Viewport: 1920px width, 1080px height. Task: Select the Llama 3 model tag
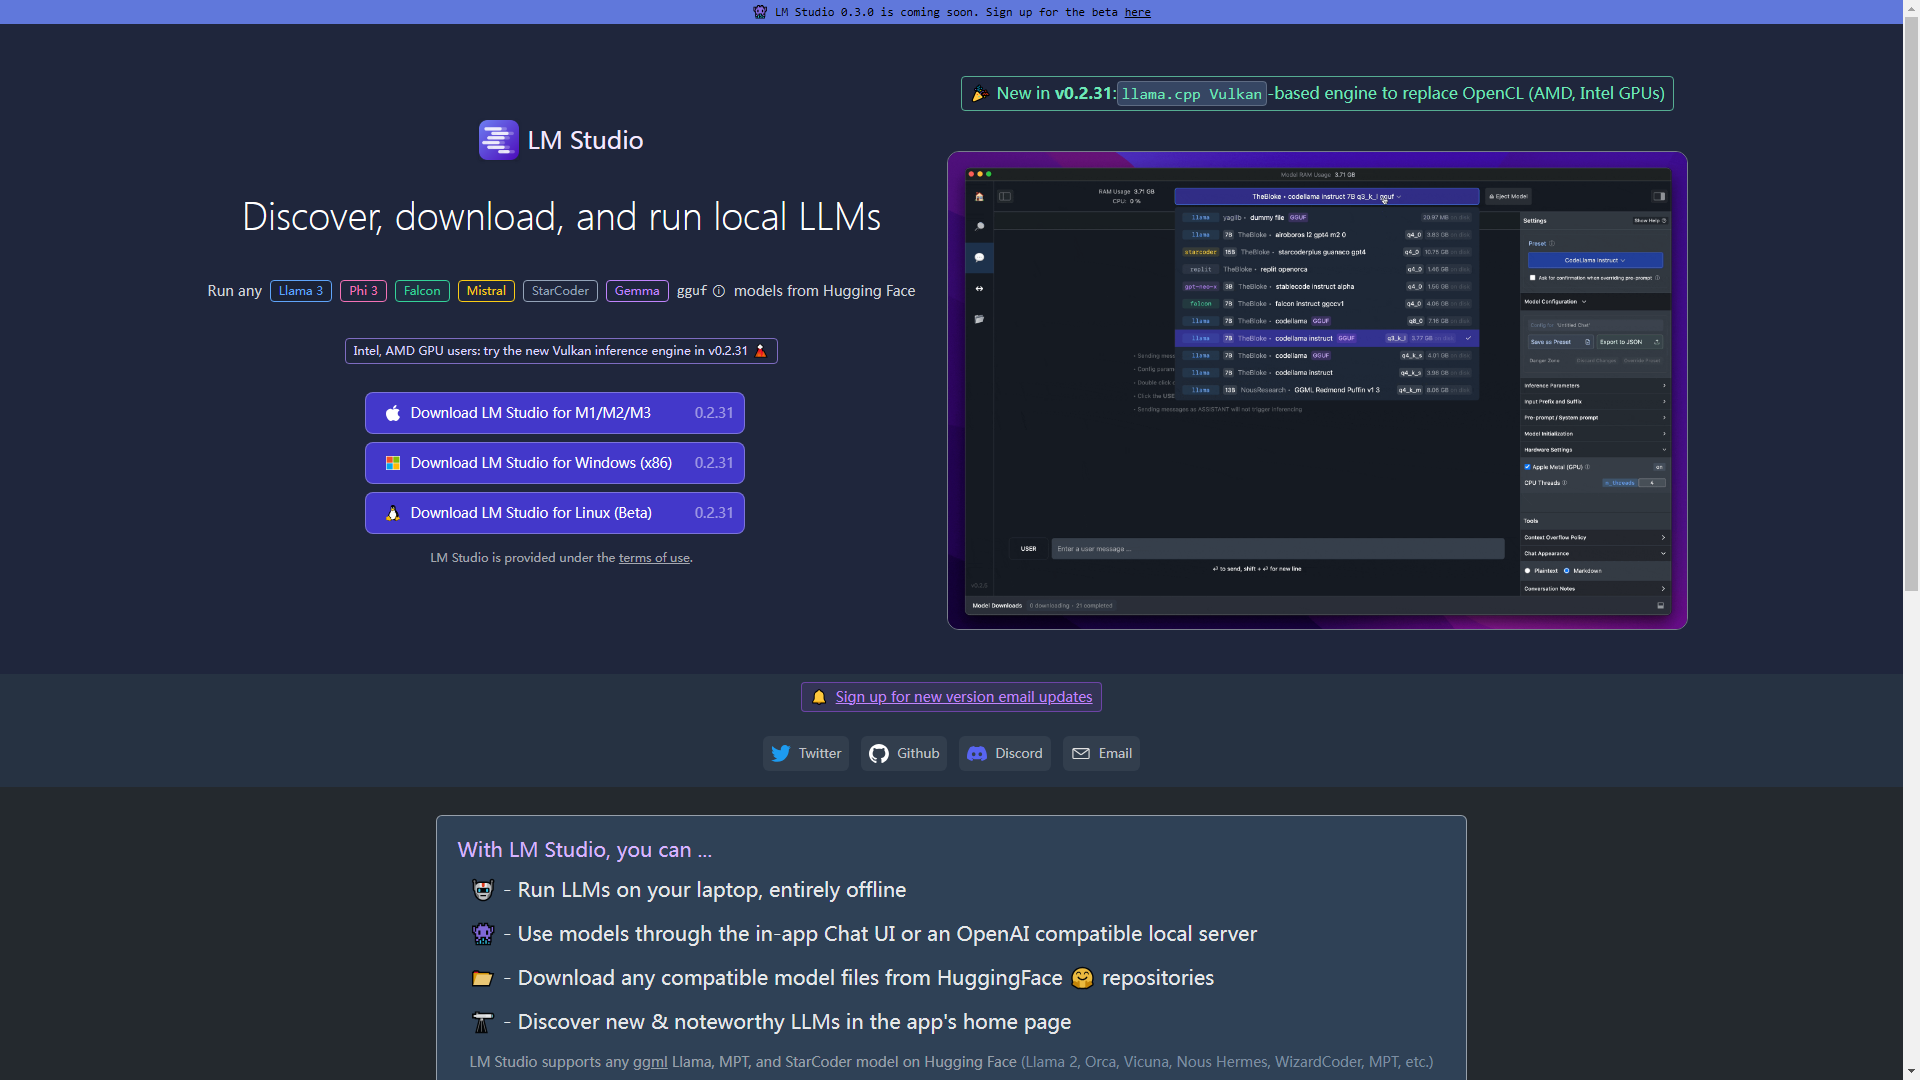pyautogui.click(x=300, y=291)
